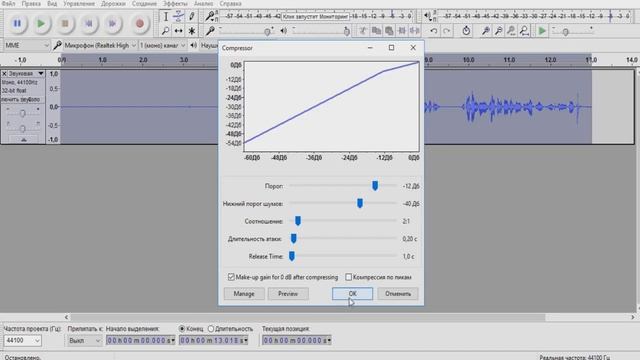Open the Правка menu

click(31, 4)
